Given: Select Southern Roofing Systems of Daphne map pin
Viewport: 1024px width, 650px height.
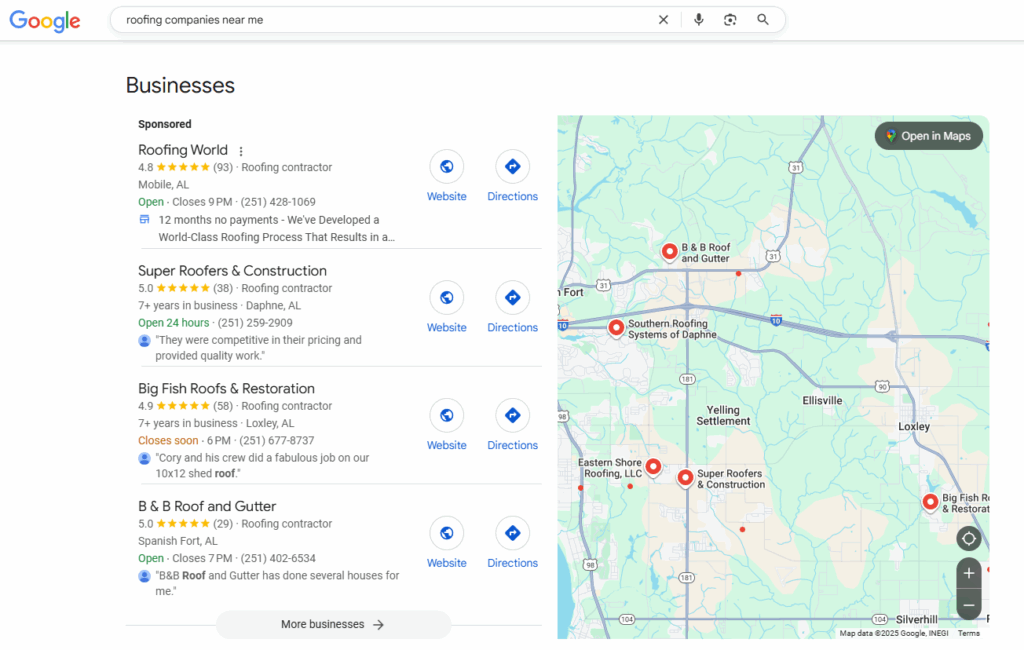Looking at the screenshot, I should pyautogui.click(x=616, y=327).
